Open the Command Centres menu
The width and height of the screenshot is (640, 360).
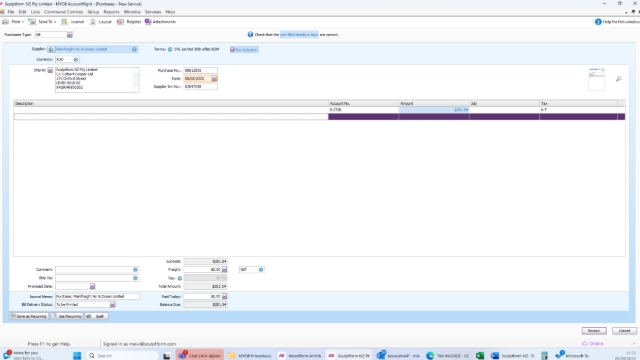click(x=63, y=12)
